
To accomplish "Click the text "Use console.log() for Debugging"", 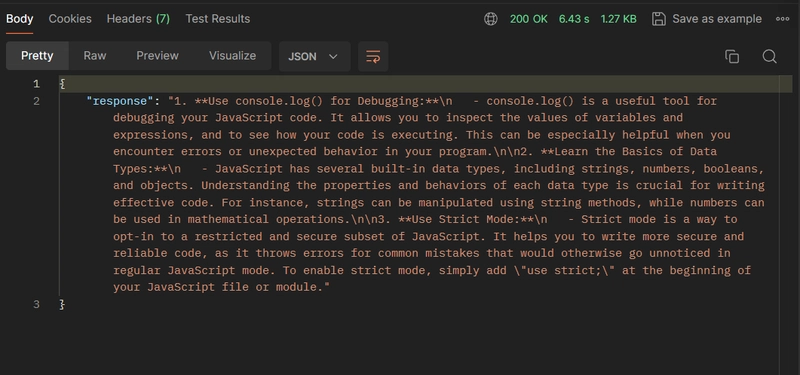I will pyautogui.click(x=313, y=101).
